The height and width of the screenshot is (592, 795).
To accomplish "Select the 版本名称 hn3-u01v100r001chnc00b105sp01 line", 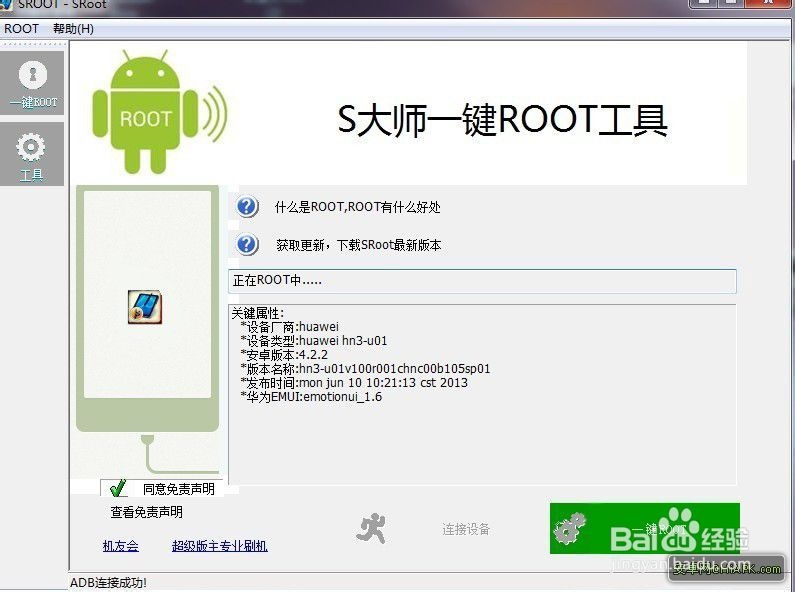I will (366, 368).
